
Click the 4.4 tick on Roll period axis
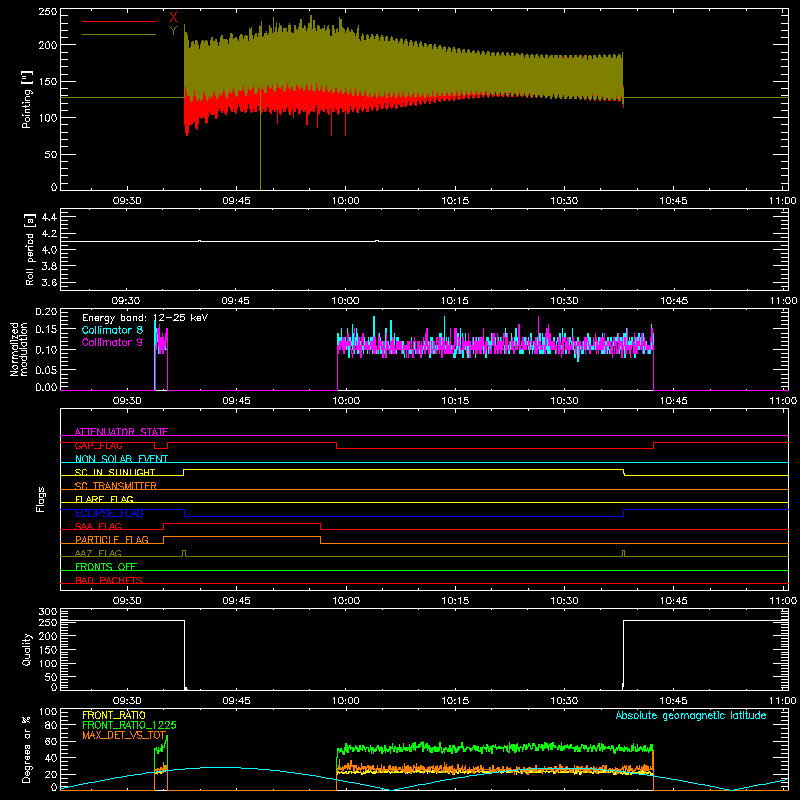point(49,217)
